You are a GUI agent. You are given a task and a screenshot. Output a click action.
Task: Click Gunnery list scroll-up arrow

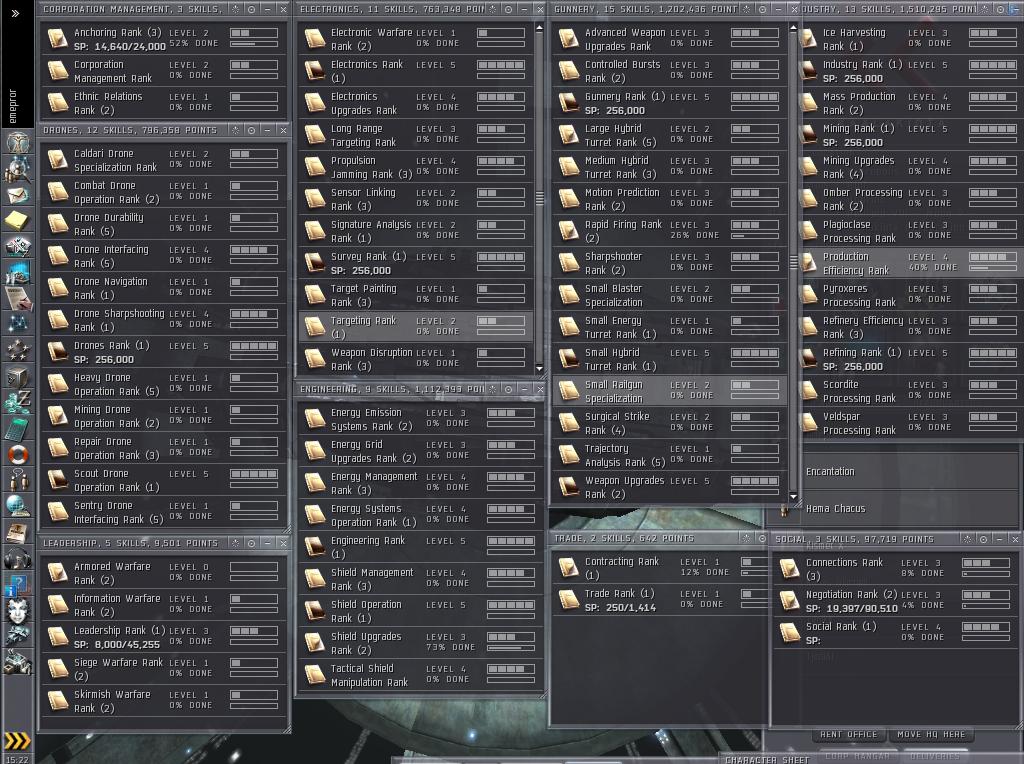pyautogui.click(x=793, y=28)
